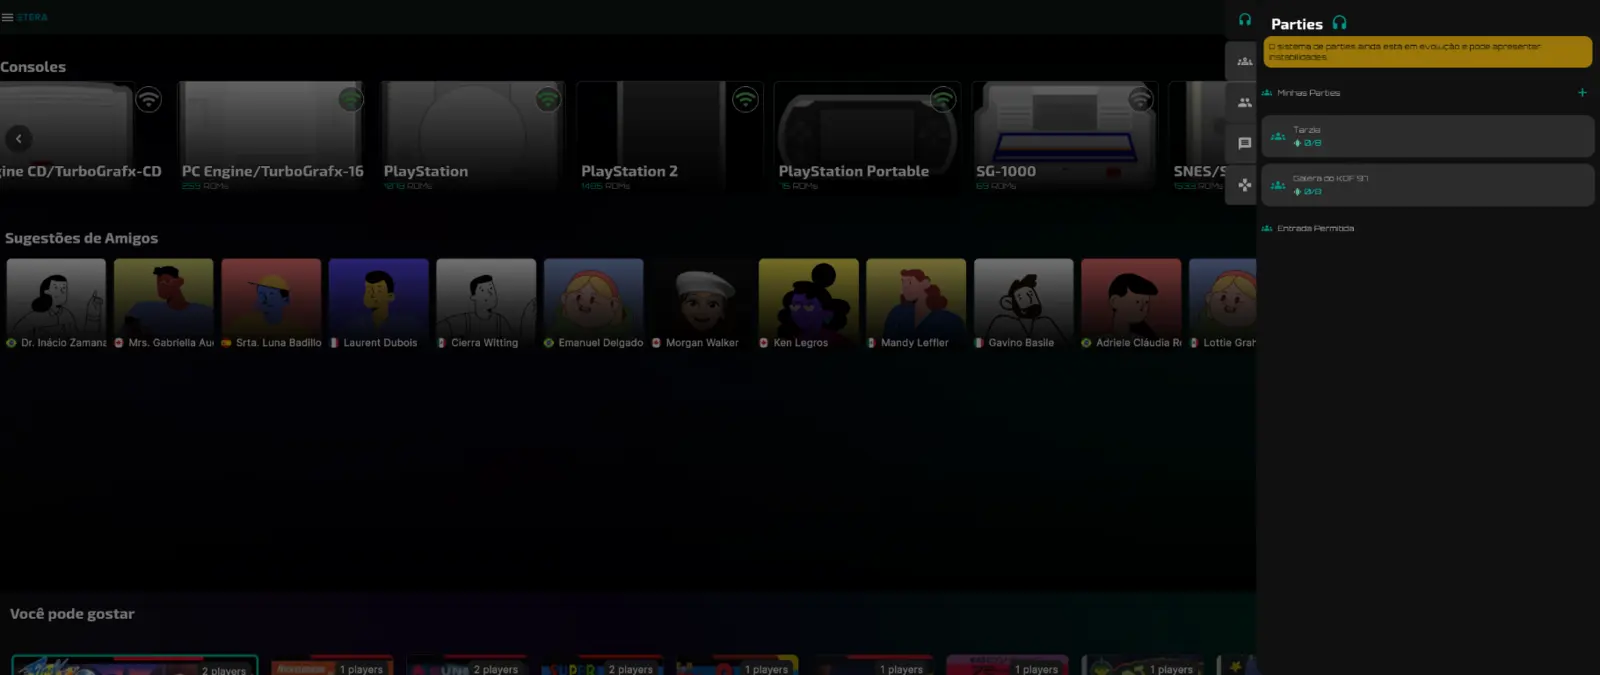
Task: View Cierra Witting friend suggestion
Action: [486, 305]
